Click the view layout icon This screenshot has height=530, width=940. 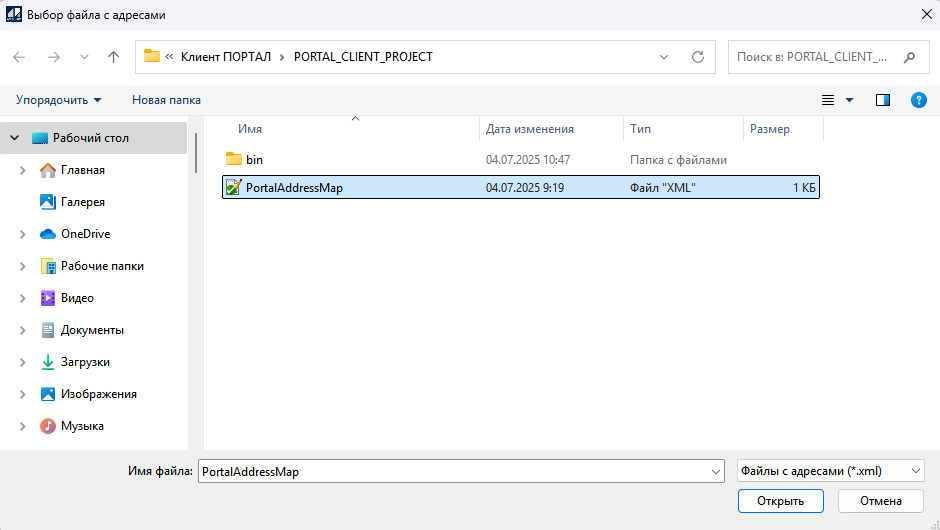point(828,100)
